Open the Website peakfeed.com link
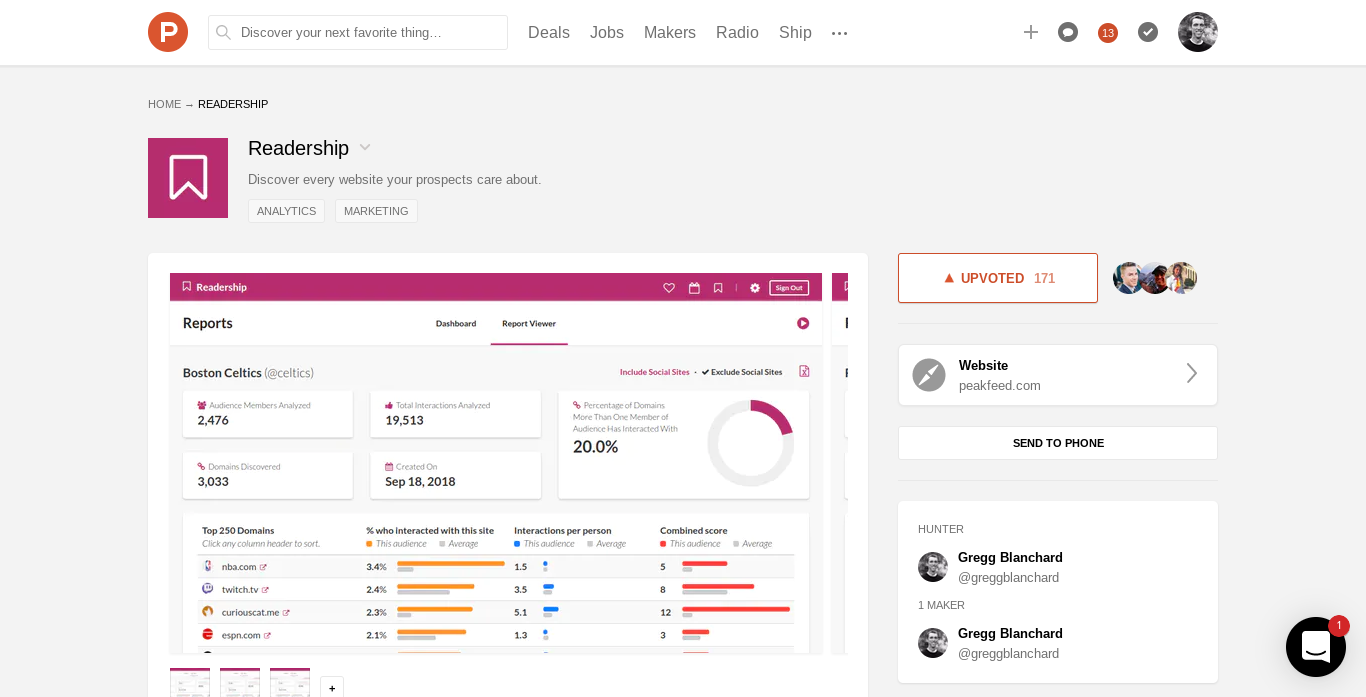The height and width of the screenshot is (697, 1366). [1058, 375]
